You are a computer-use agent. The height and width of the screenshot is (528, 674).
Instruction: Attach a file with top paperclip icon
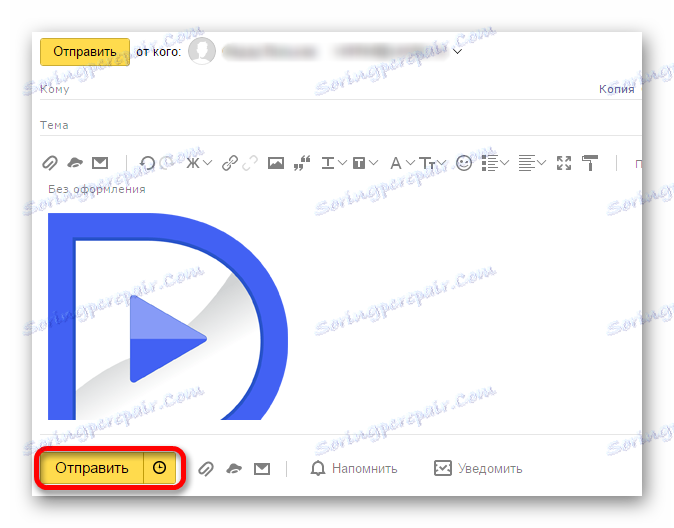point(50,163)
